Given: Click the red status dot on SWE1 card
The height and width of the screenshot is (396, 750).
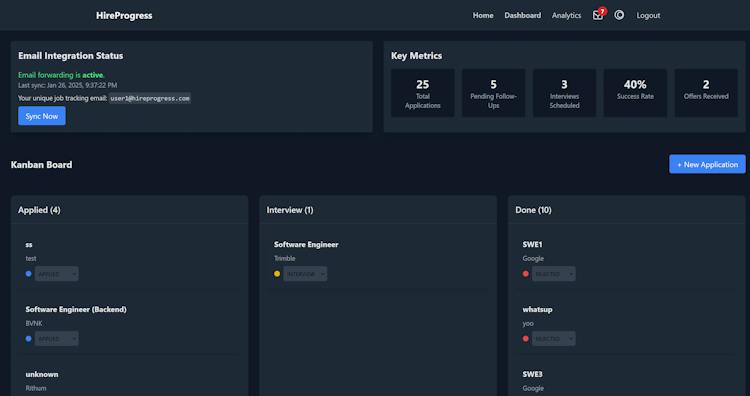Looking at the screenshot, I should 526,274.
